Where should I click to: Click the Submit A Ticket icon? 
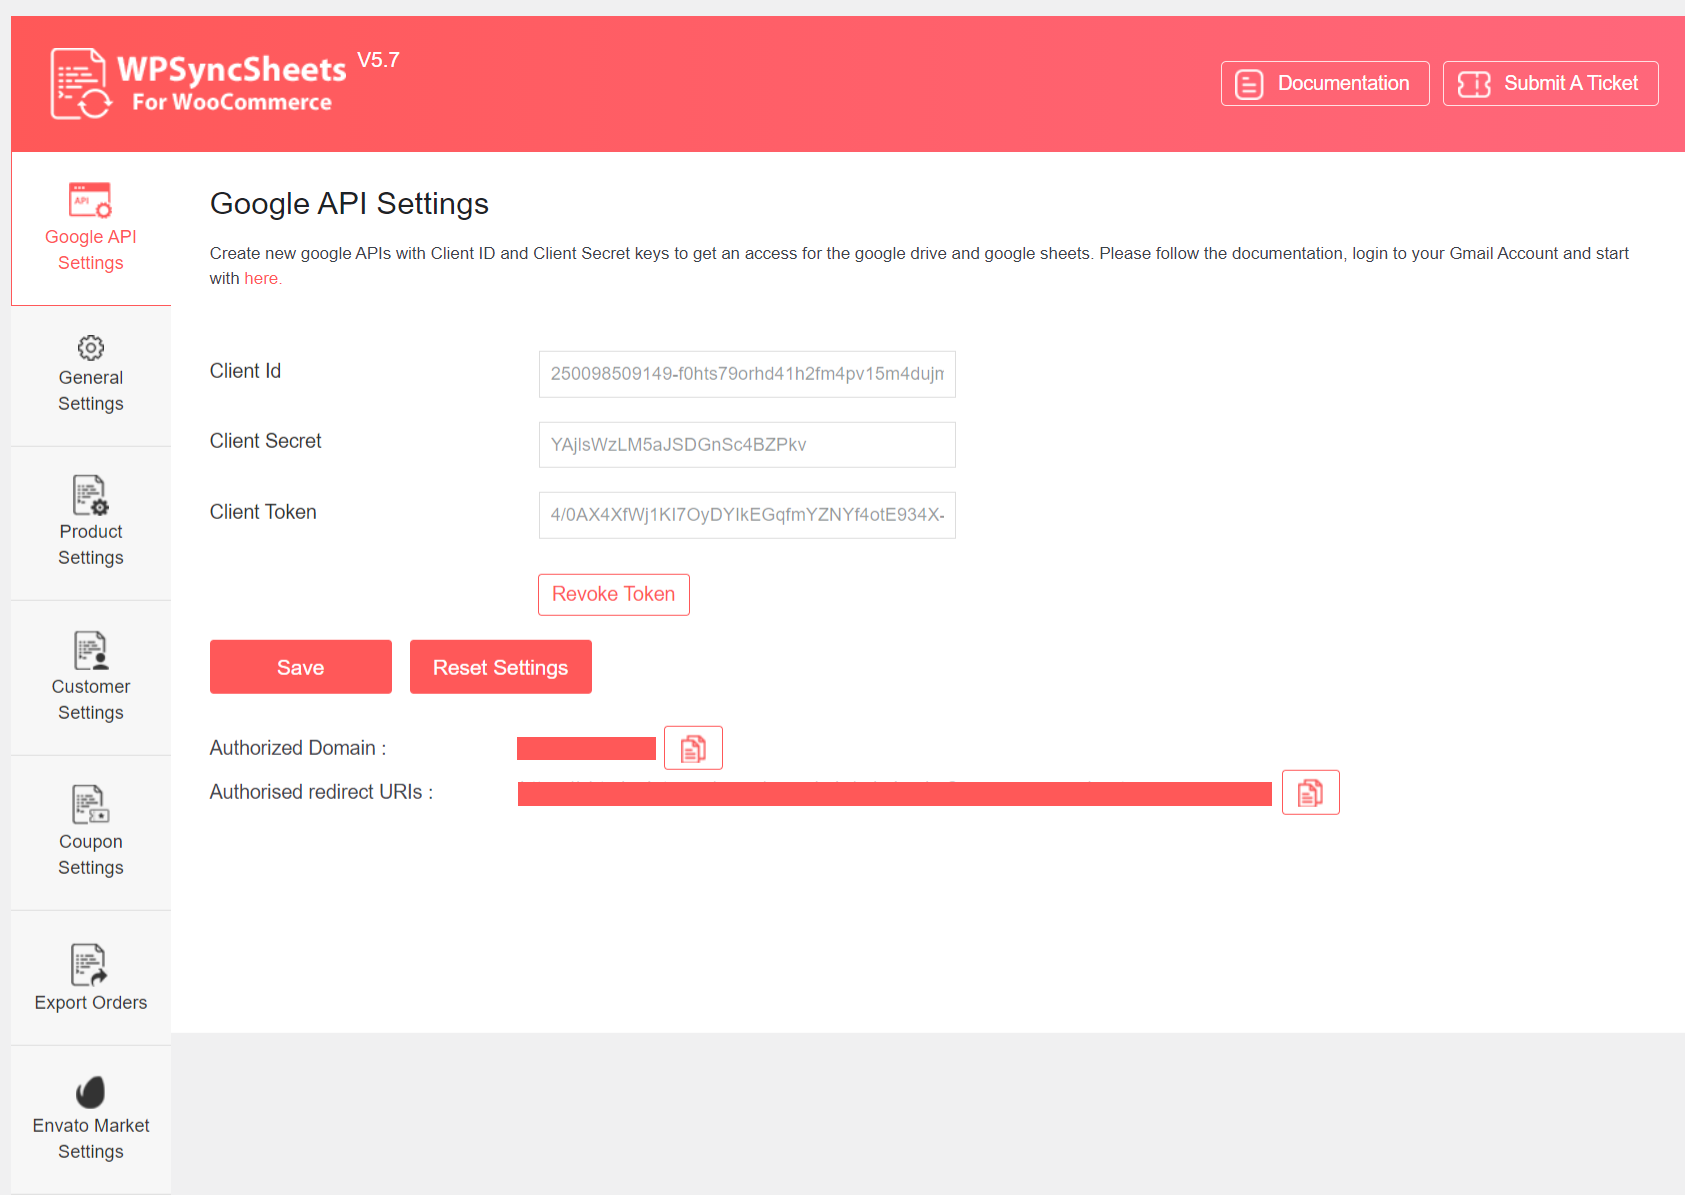pos(1474,84)
